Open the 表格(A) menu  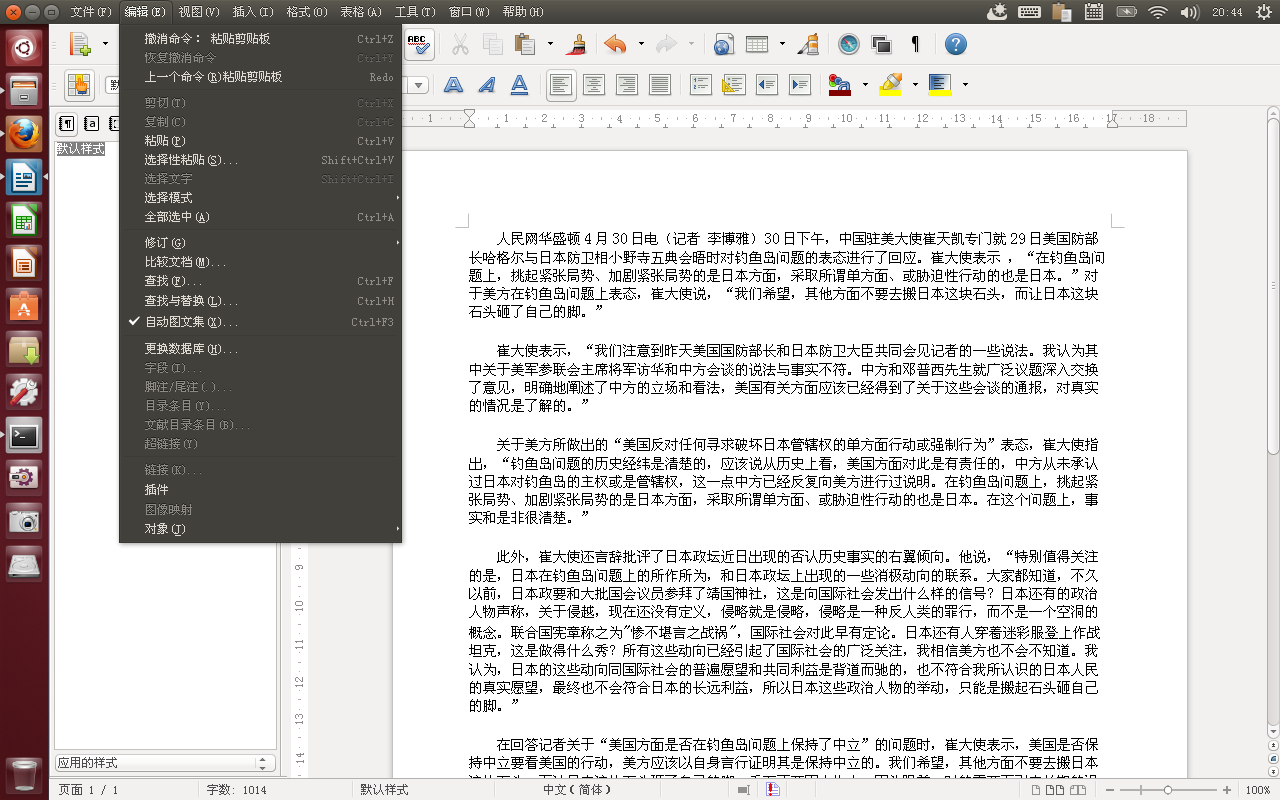pos(361,12)
